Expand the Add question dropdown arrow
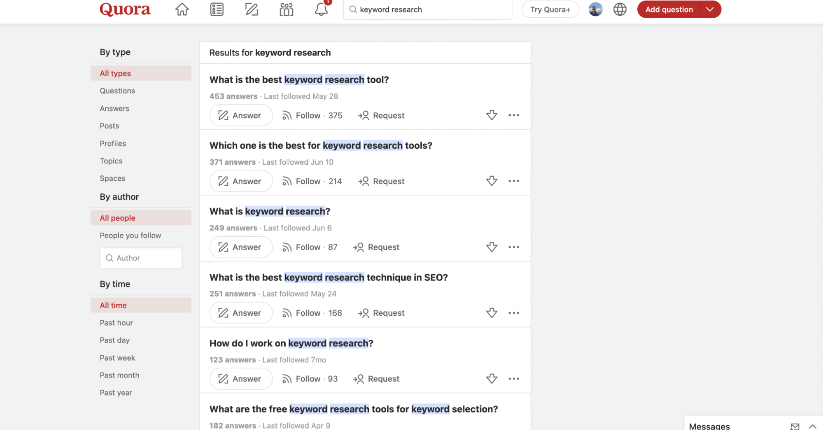823x430 pixels. [710, 10]
